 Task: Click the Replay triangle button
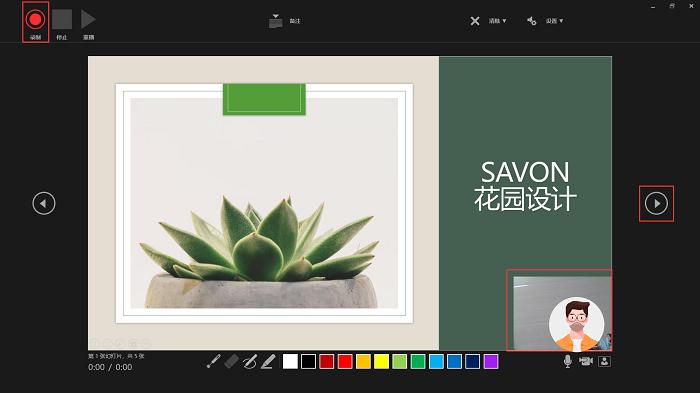point(88,19)
